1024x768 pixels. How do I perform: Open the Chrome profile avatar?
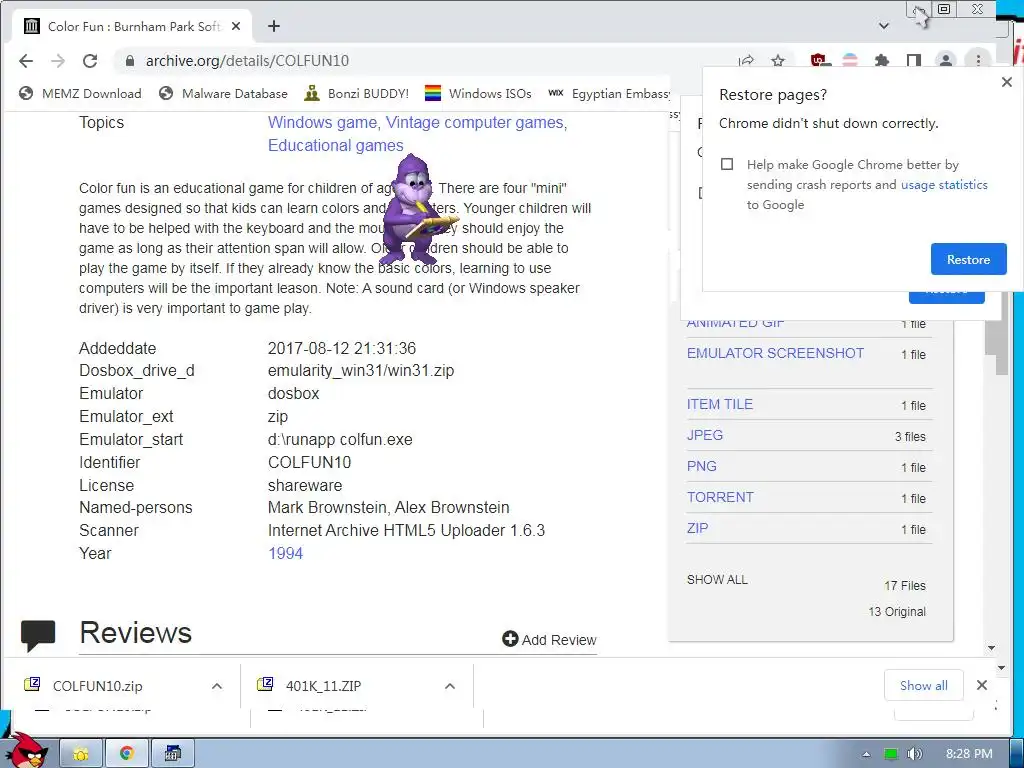click(x=946, y=61)
